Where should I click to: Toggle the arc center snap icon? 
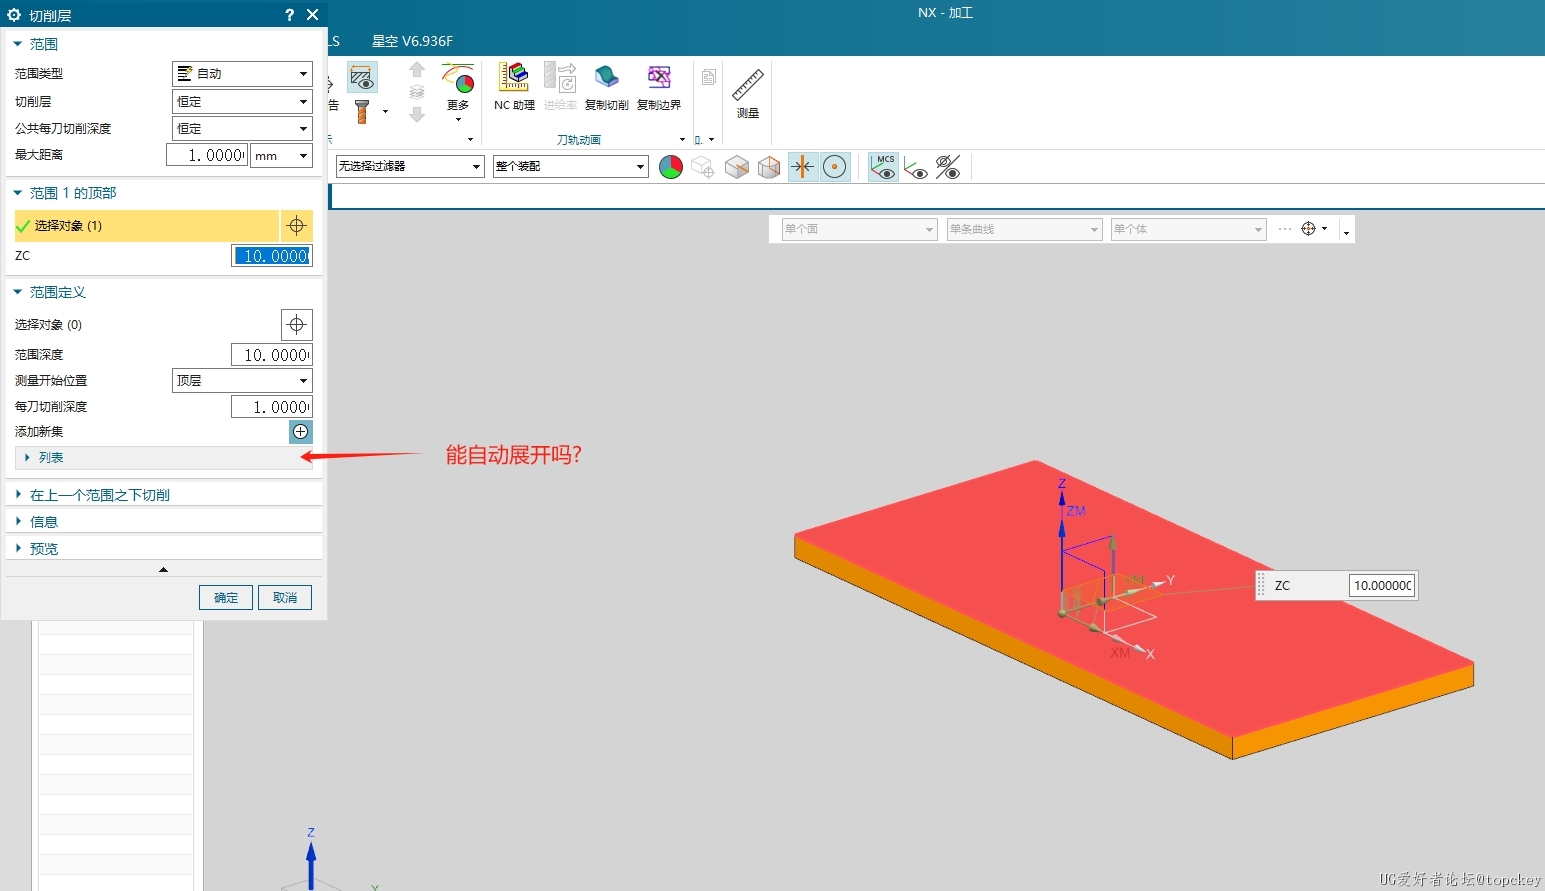(835, 167)
